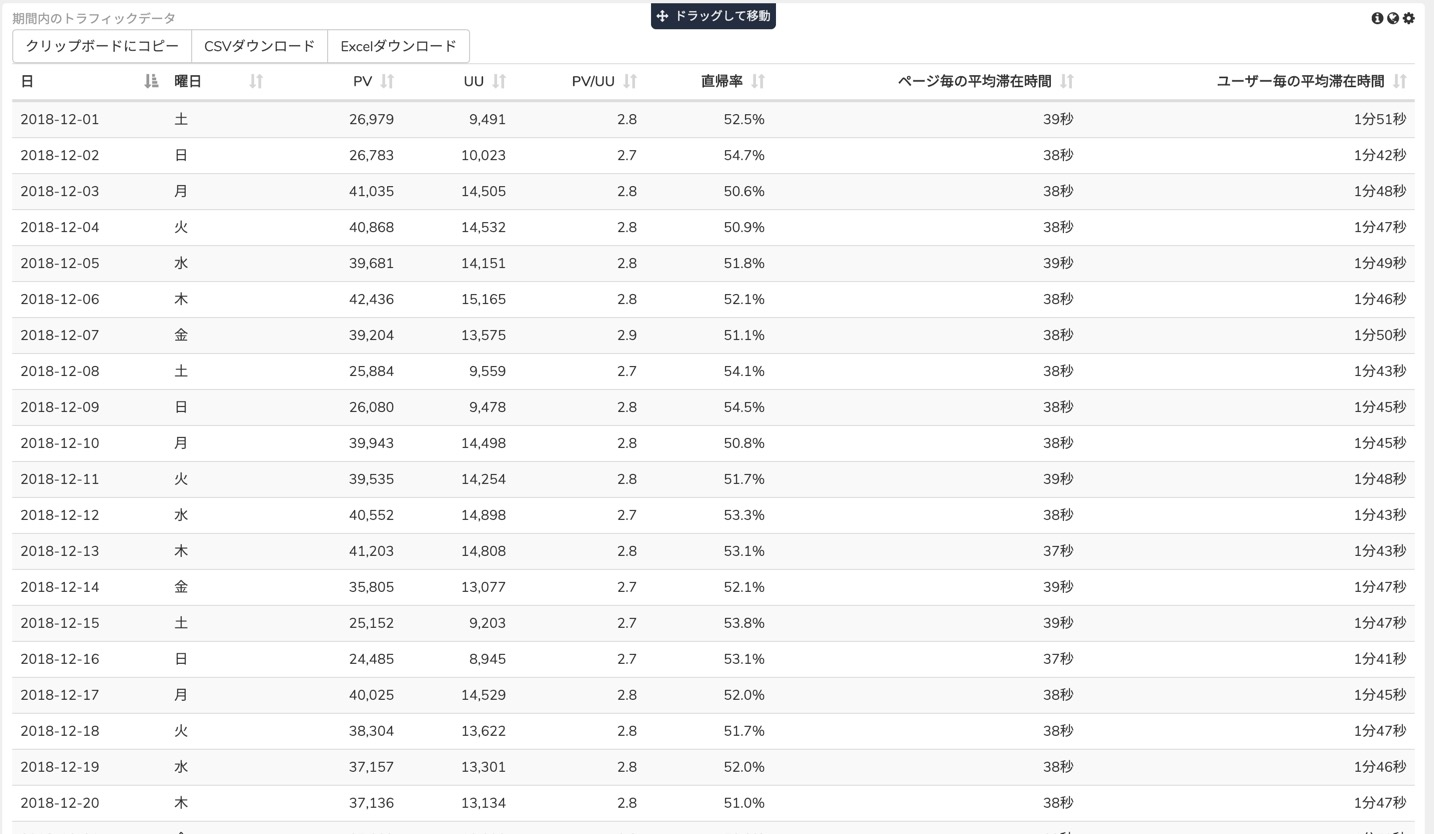The height and width of the screenshot is (834, 1434).
Task: Click Excelダウンロード button
Action: coord(398,46)
